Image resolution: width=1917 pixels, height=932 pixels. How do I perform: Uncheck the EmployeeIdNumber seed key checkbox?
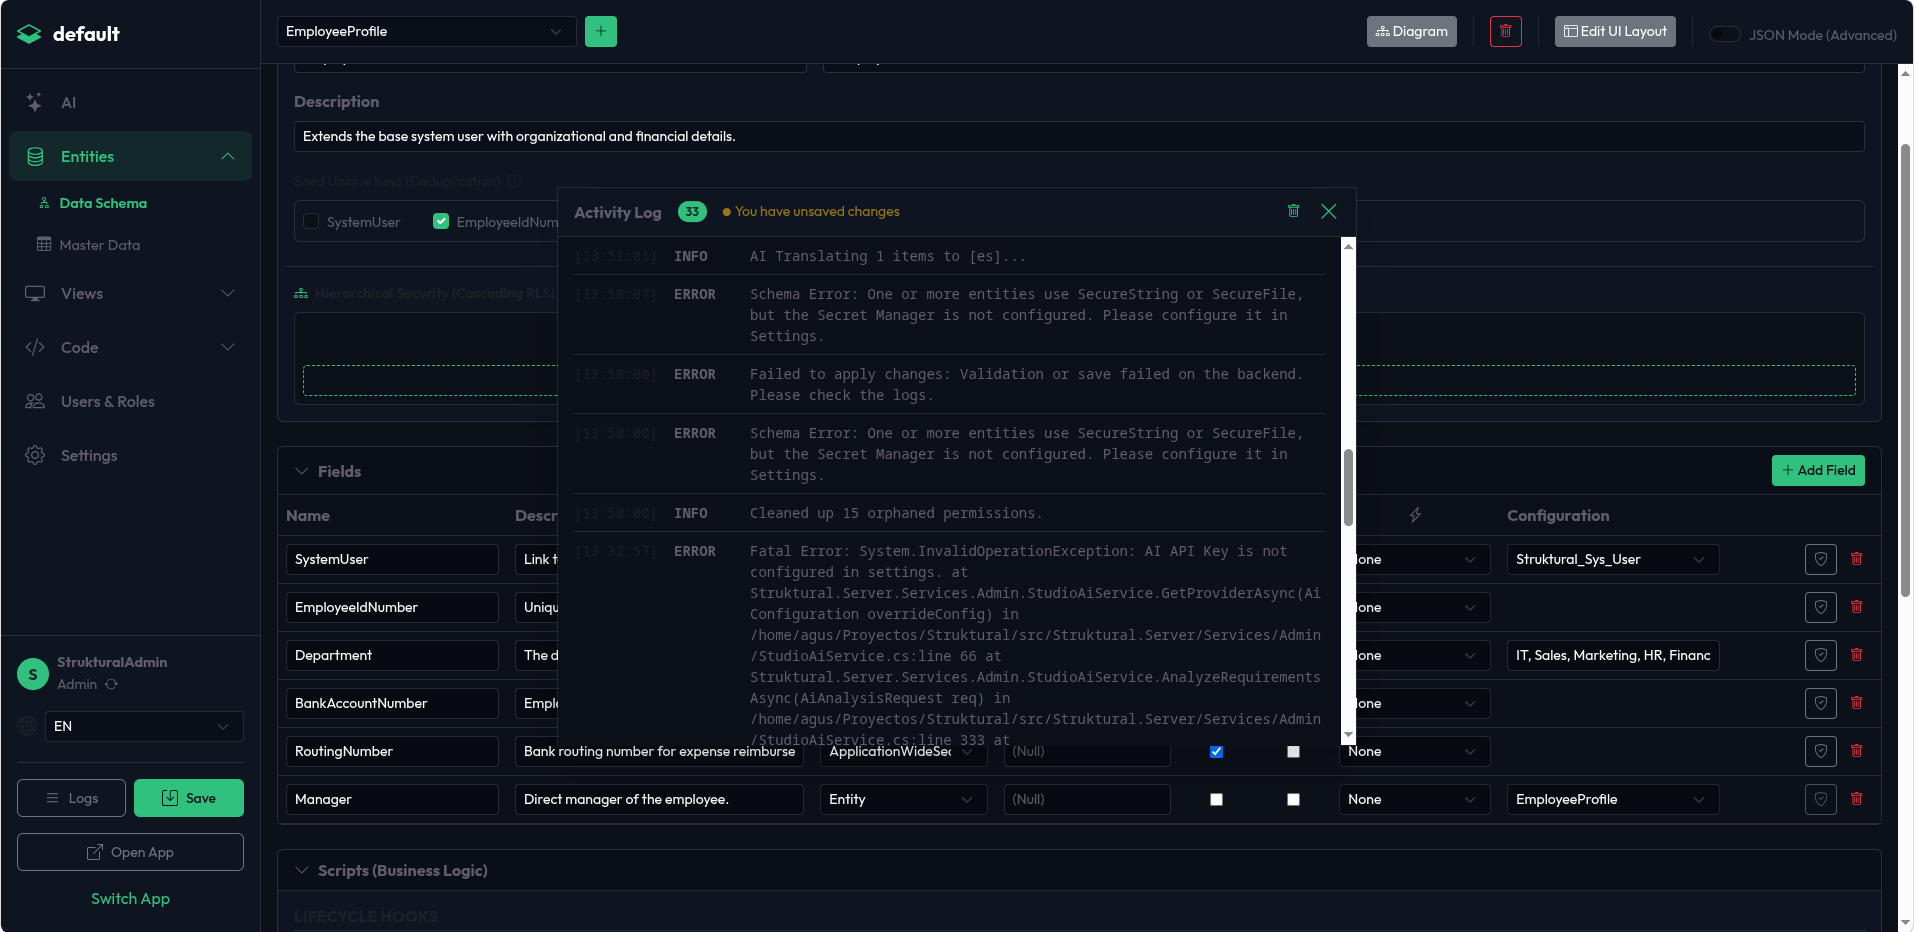point(441,221)
